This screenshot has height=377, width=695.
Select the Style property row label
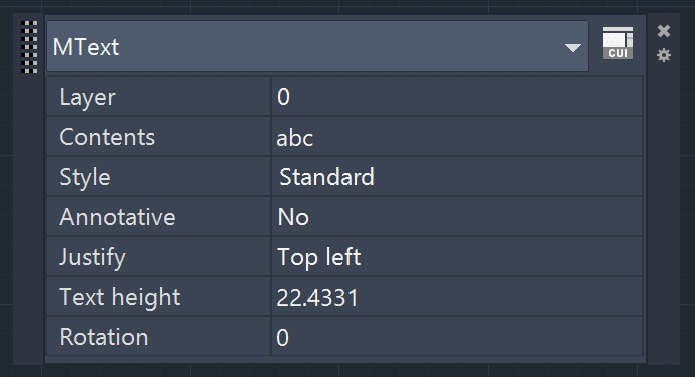pos(159,177)
